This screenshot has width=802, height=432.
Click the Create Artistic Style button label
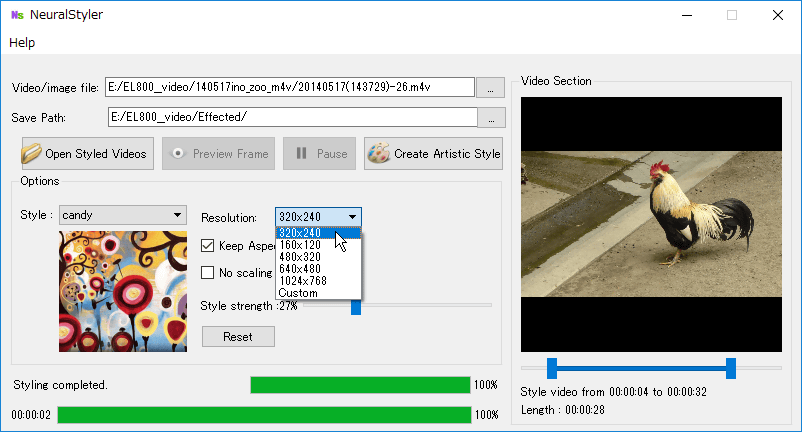click(447, 154)
